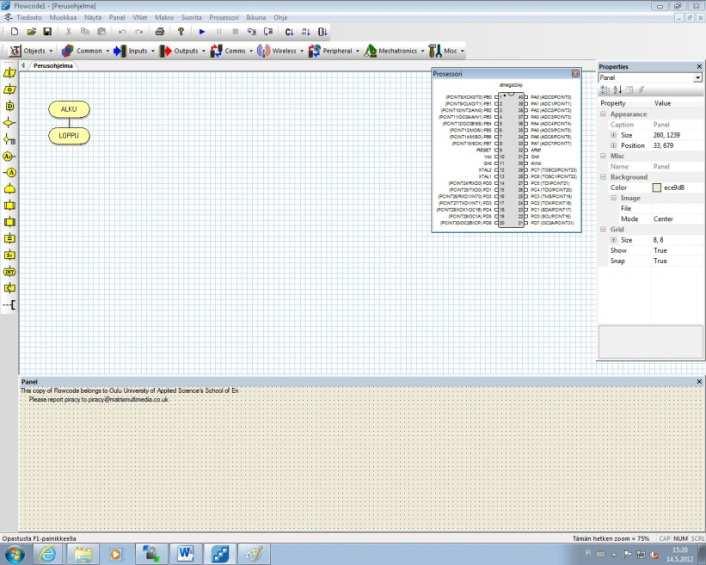Screen dimensions: 706x565
Task: Select the Mode Center value
Action: point(663,219)
